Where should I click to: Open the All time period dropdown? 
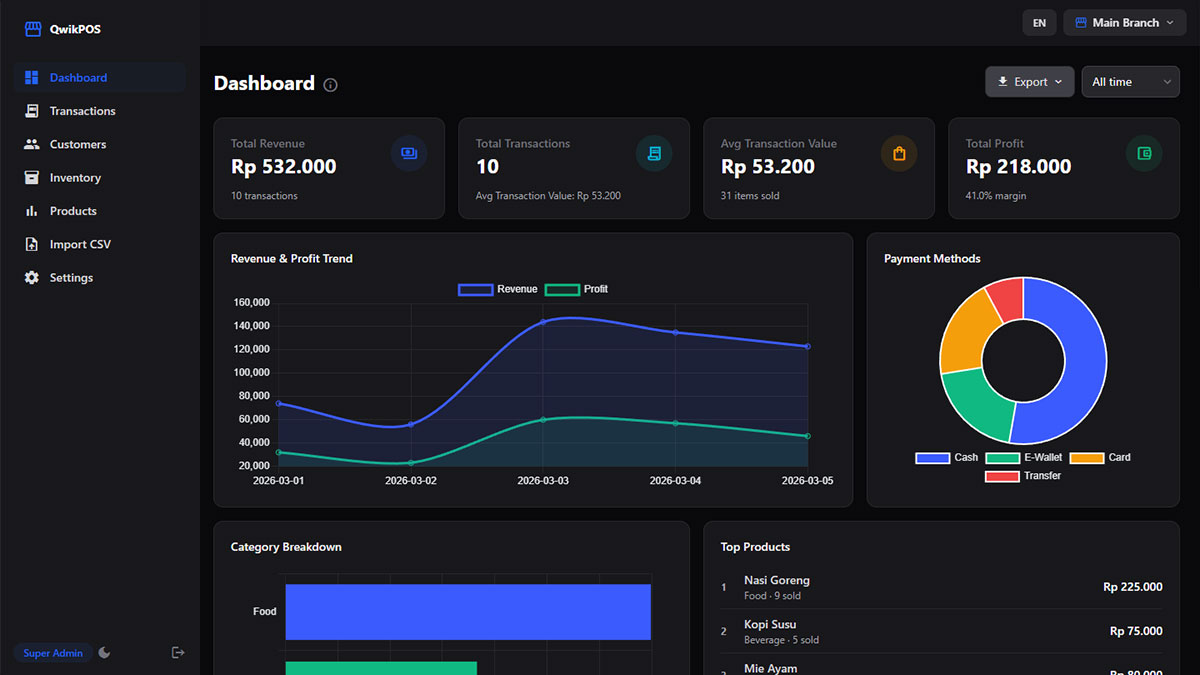1131,82
